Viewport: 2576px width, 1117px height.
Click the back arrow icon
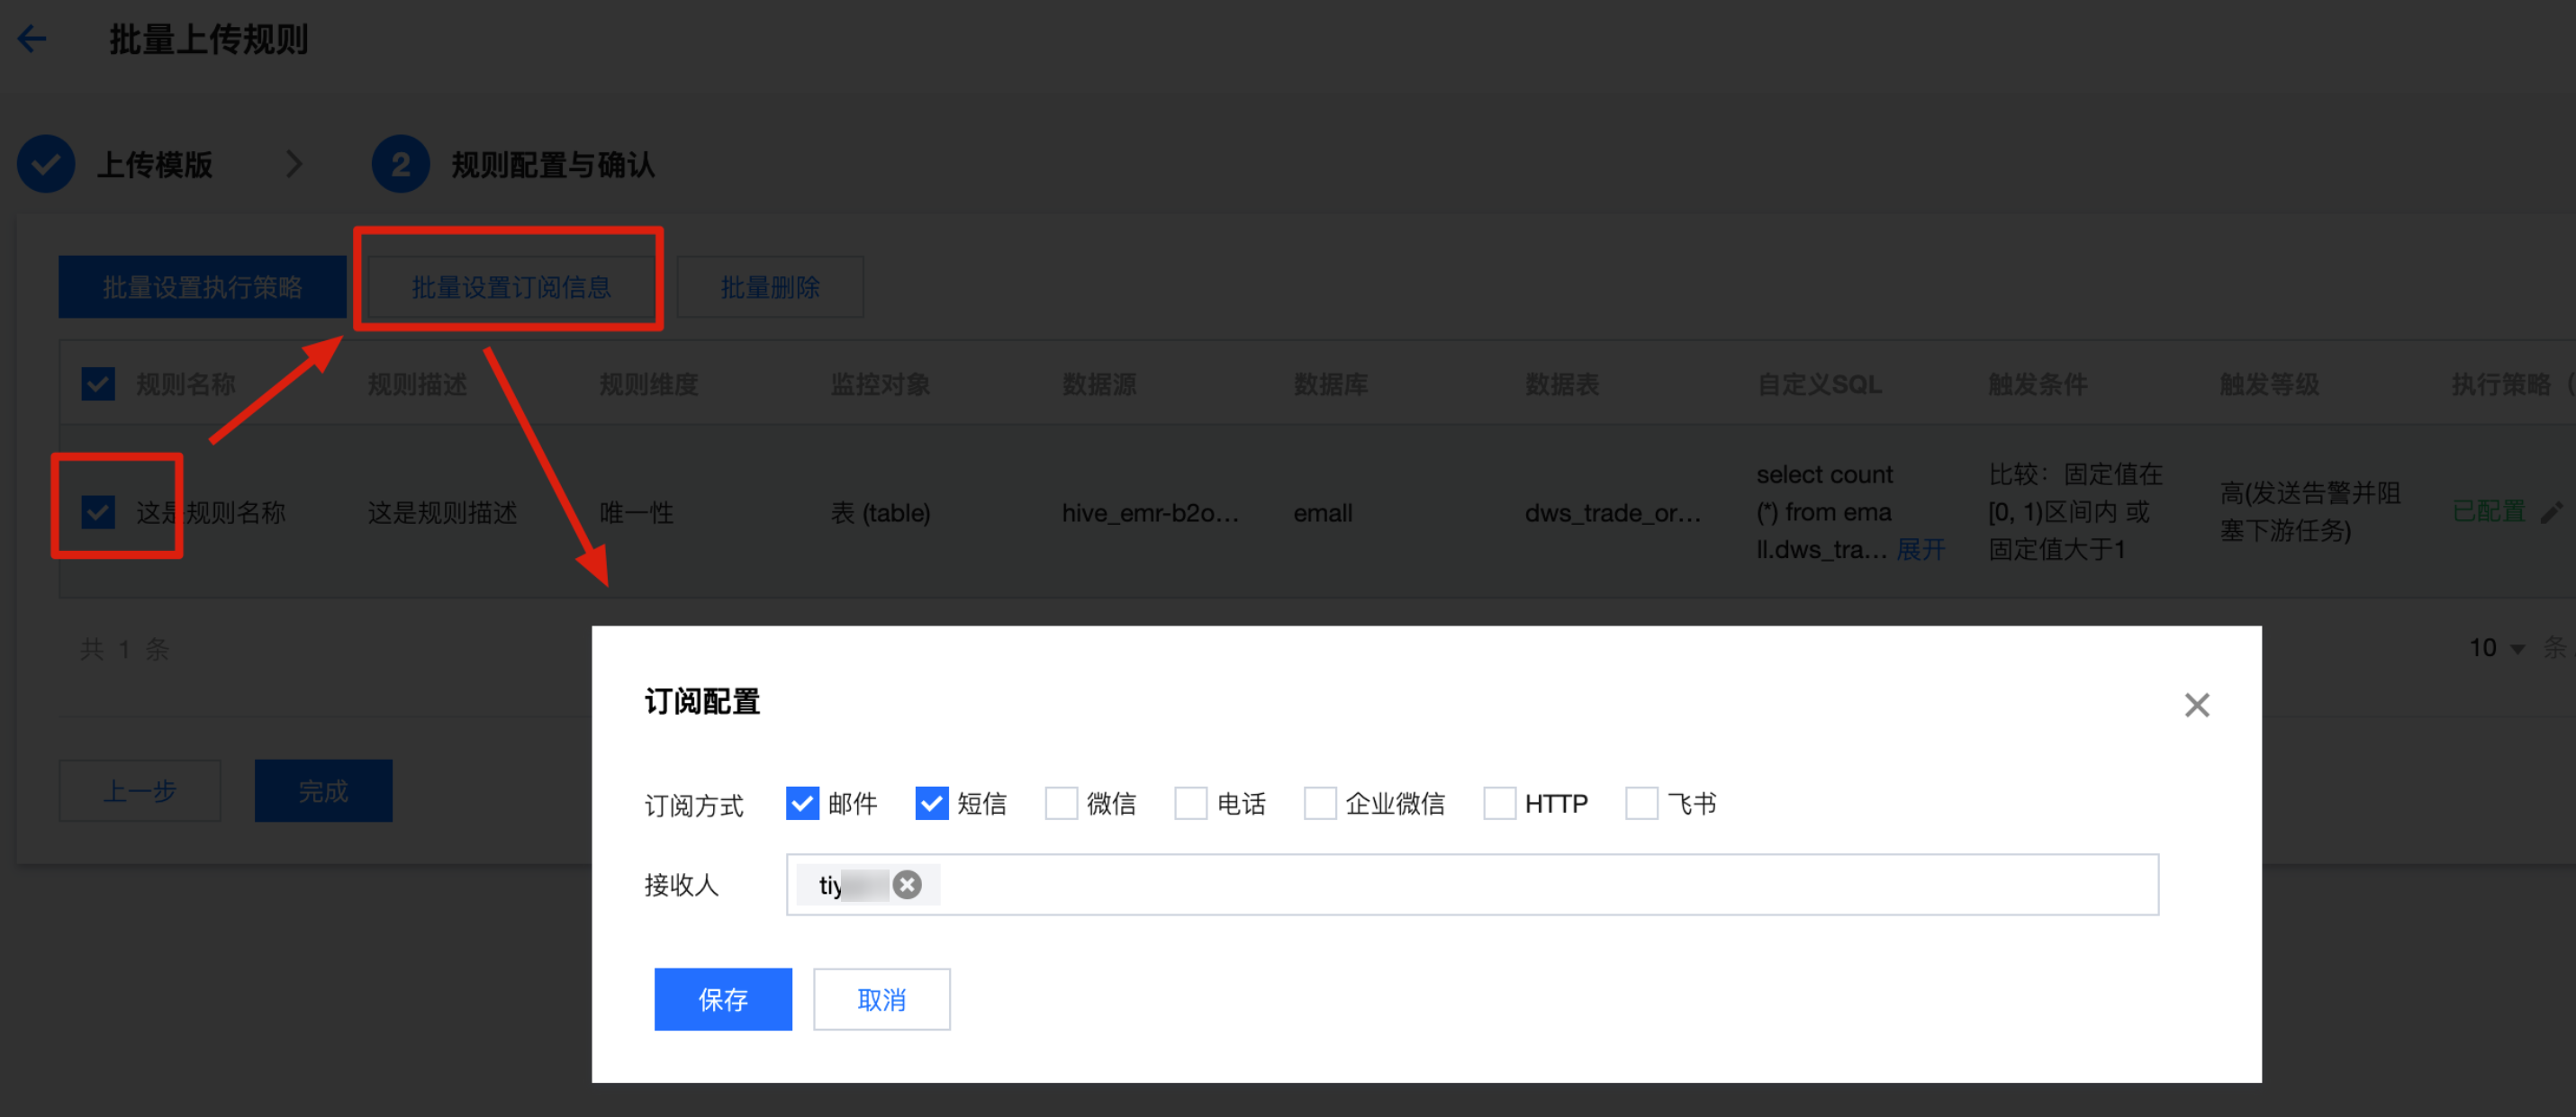32,39
